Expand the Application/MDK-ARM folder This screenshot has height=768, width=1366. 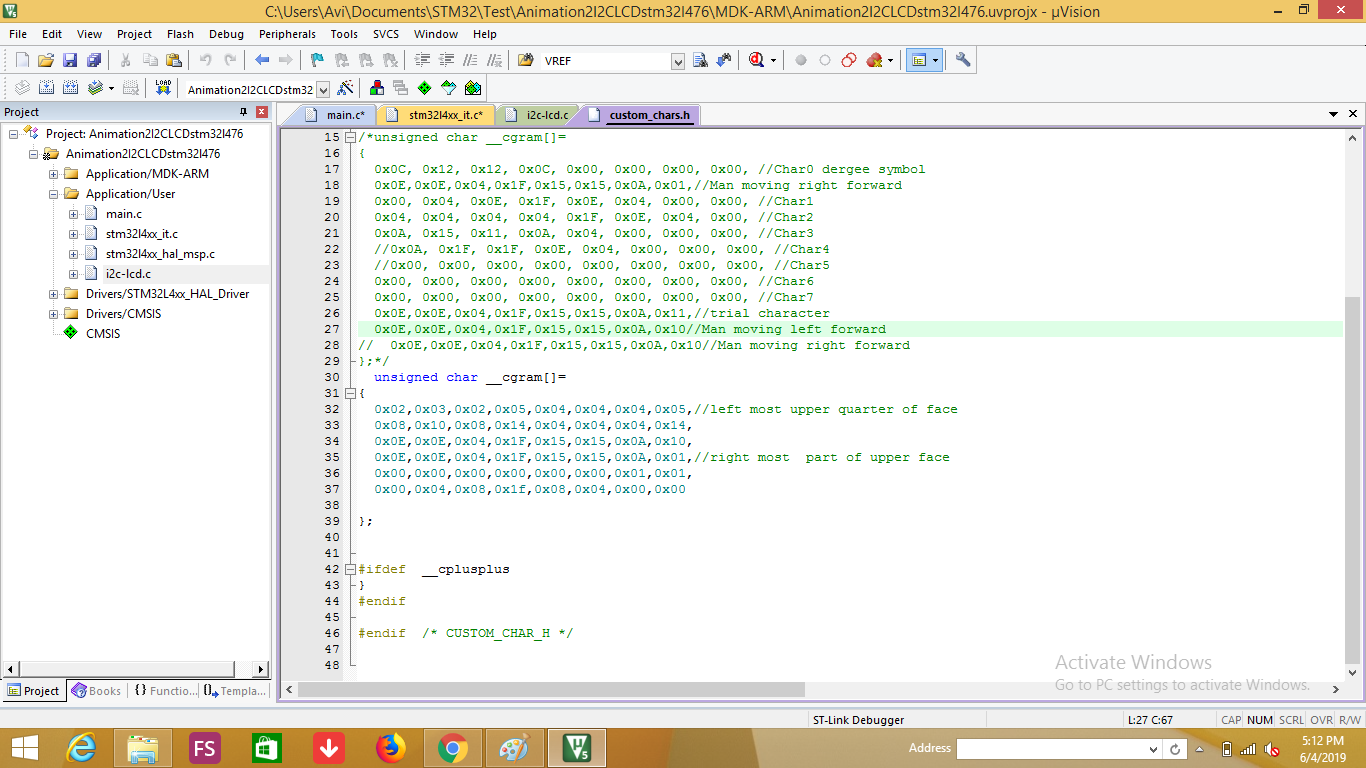point(54,174)
